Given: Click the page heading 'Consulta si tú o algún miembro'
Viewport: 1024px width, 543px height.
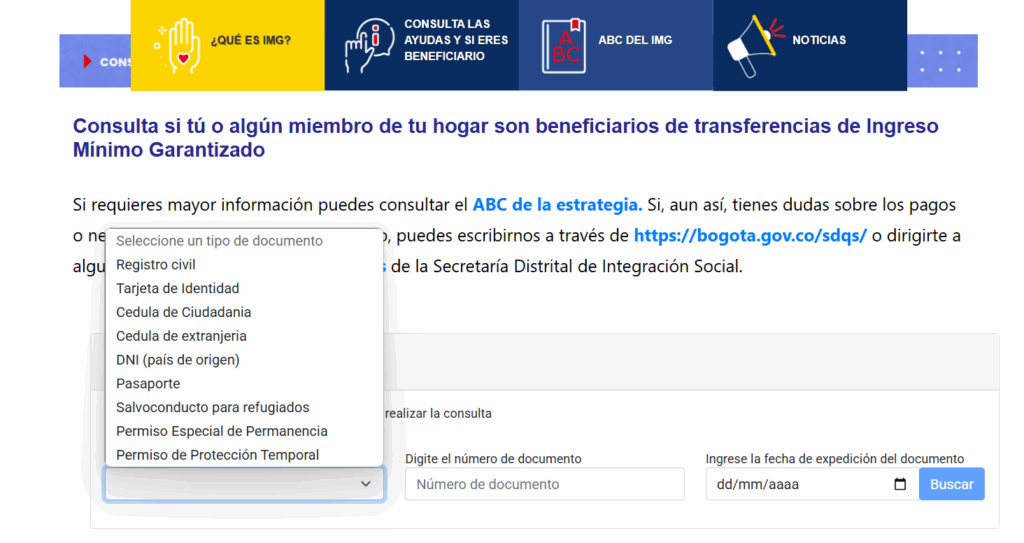Looking at the screenshot, I should pos(505,137).
